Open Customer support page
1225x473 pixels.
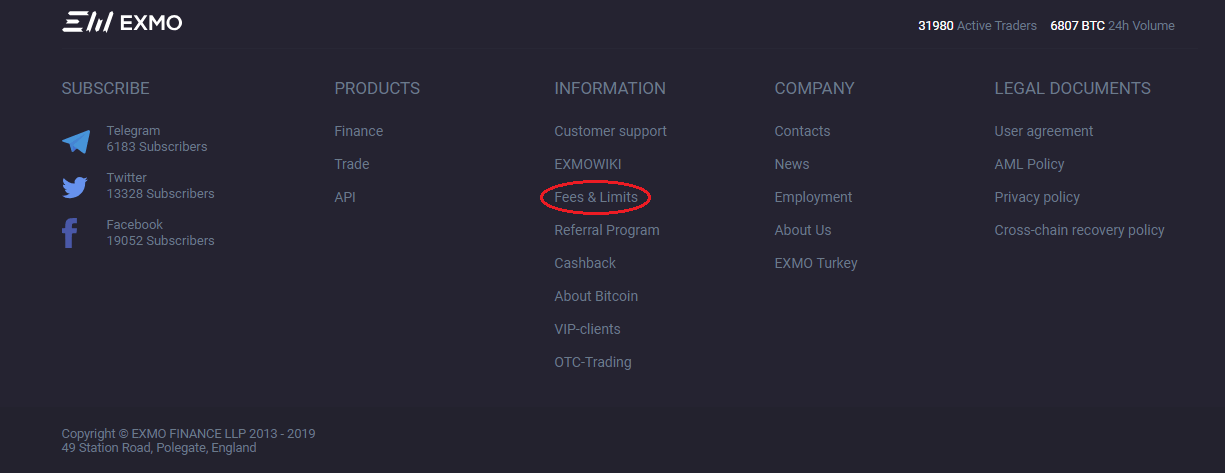610,131
